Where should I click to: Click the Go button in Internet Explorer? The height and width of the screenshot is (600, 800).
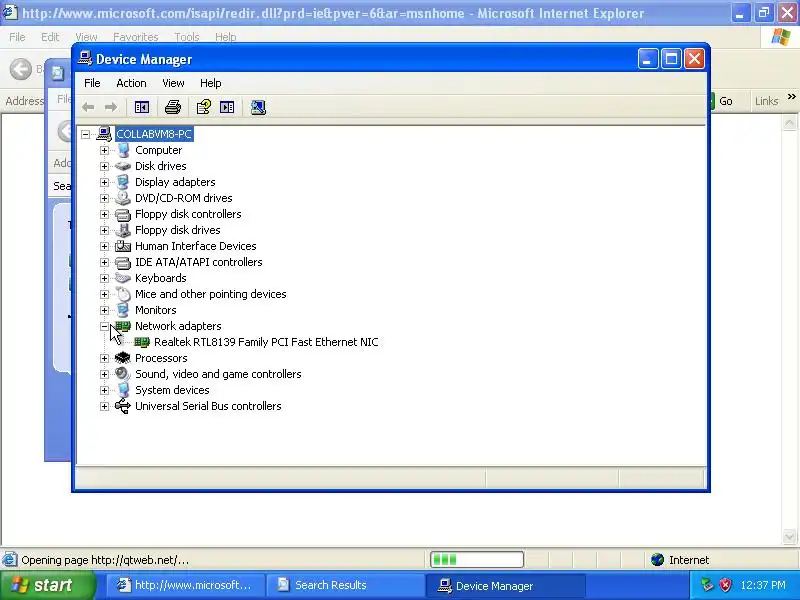point(723,101)
